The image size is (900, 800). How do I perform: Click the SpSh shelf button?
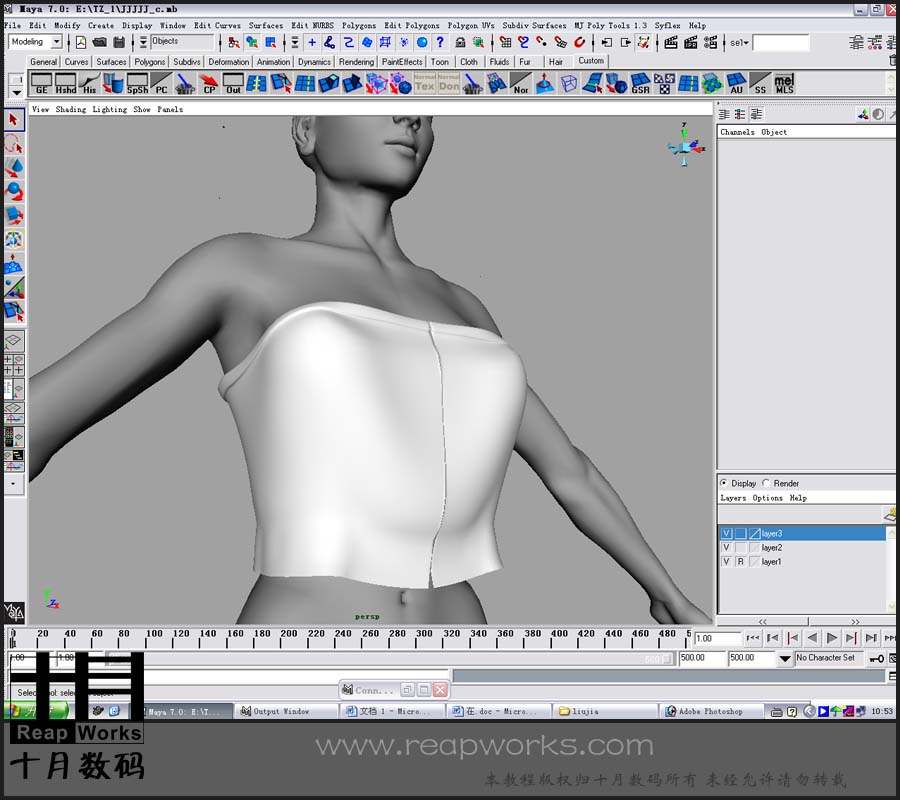[137, 84]
